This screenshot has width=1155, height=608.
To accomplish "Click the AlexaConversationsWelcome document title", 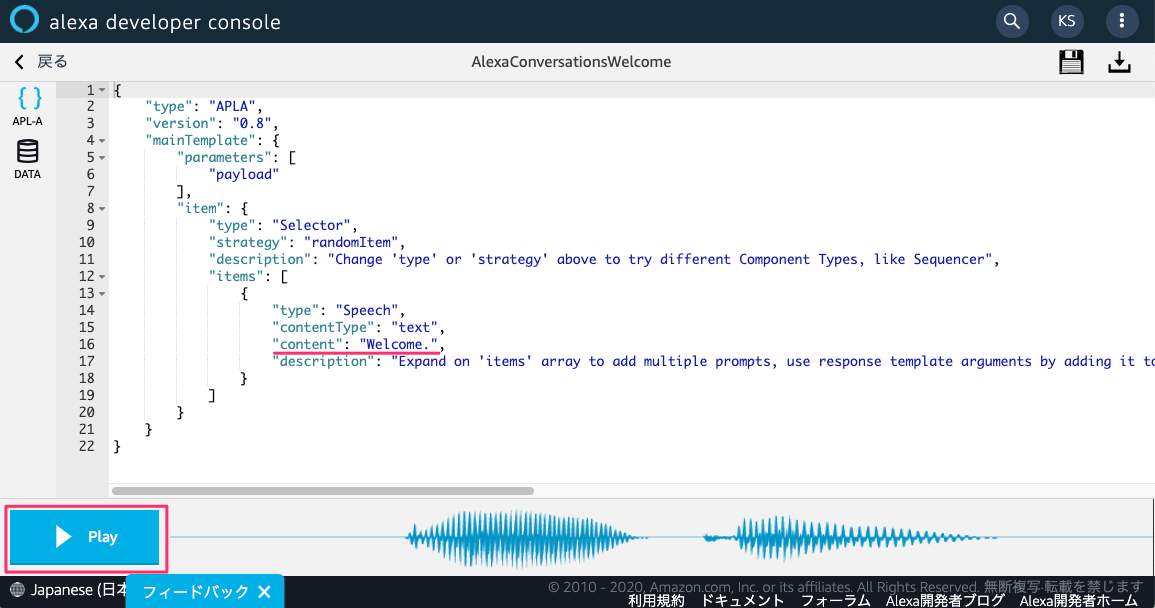I will pos(571,62).
